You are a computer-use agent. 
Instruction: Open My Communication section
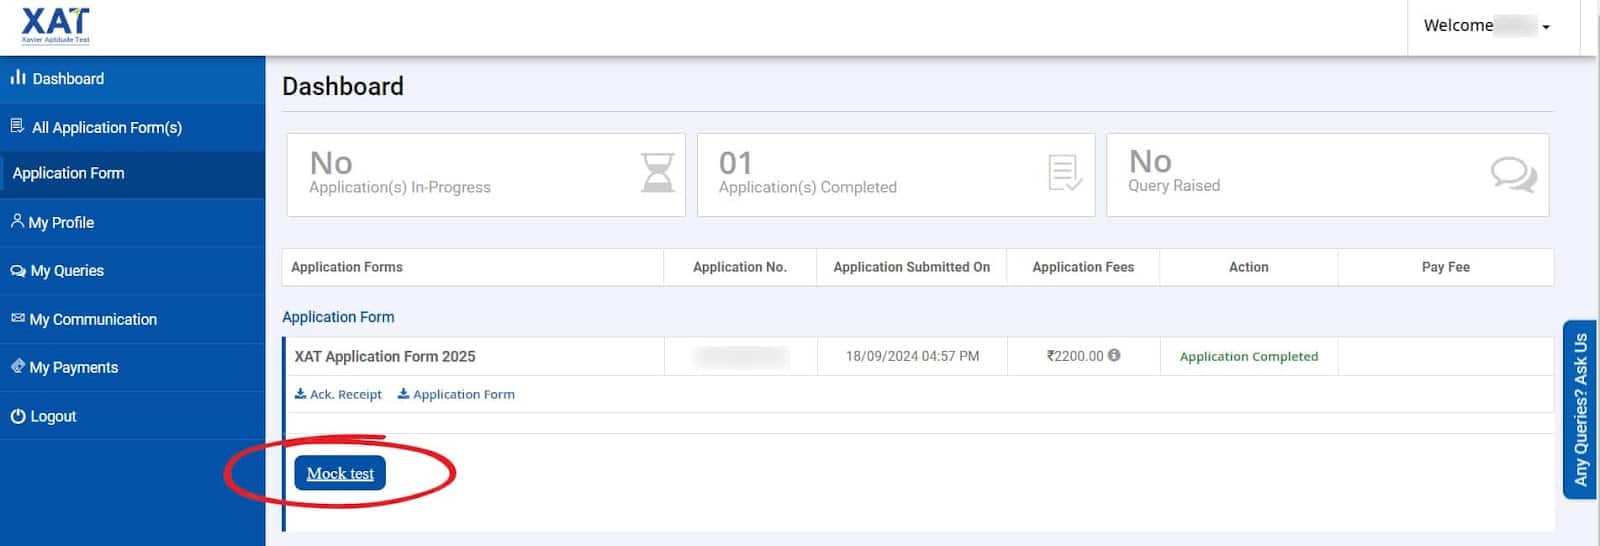[132, 319]
